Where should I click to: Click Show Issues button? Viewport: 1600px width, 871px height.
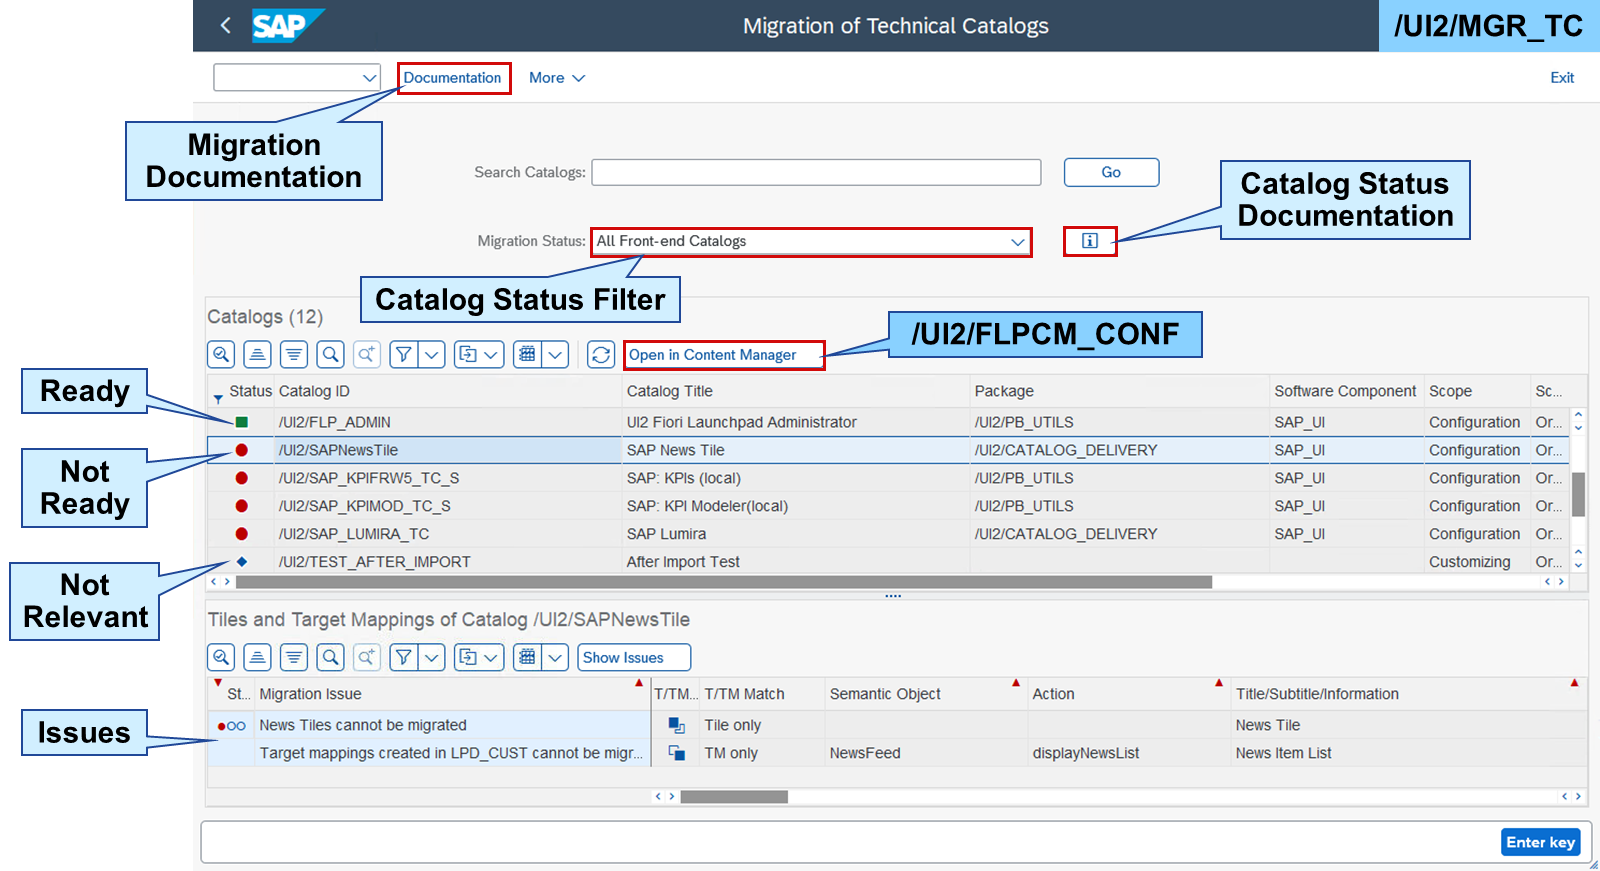coord(634,657)
